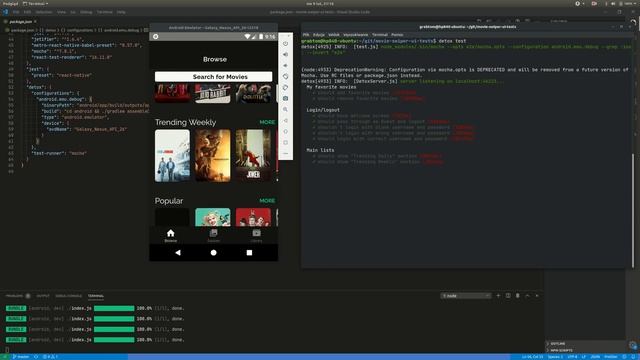The height and width of the screenshot is (360, 640).
Task: Click emulator sidebar overview square icon
Action: 285,142
